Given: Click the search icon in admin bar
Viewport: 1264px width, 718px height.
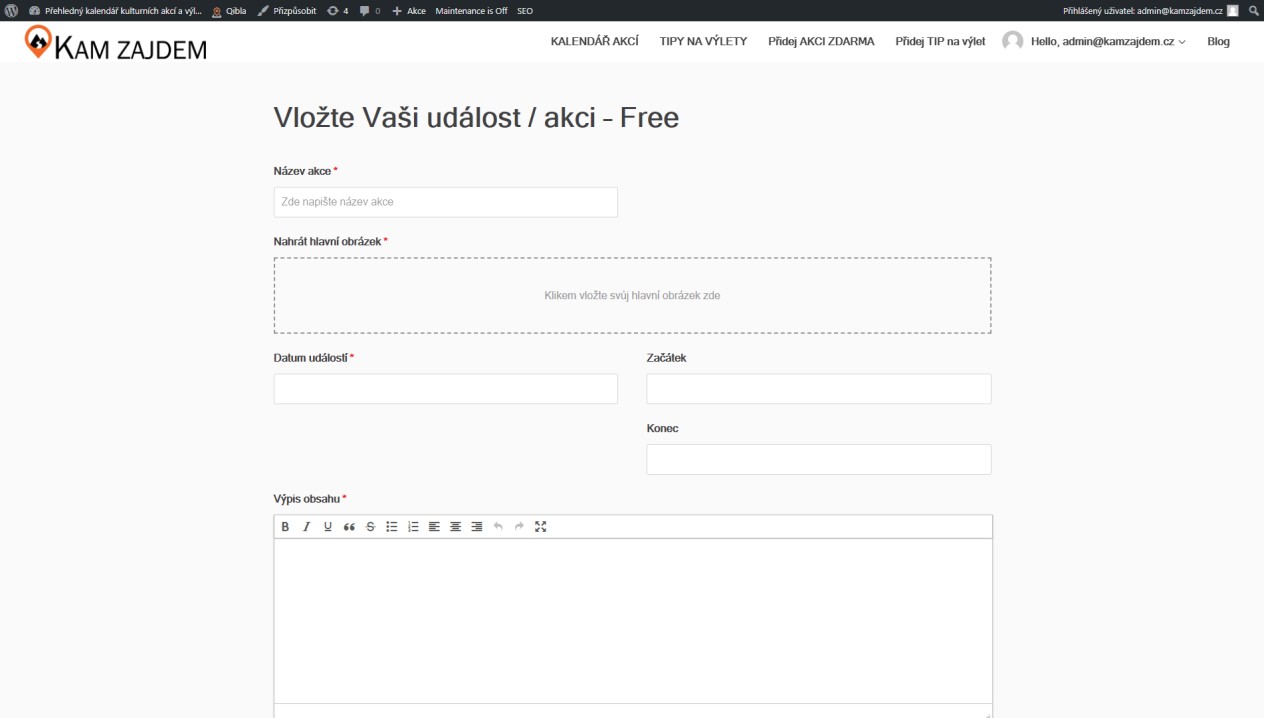Looking at the screenshot, I should (x=1253, y=10).
